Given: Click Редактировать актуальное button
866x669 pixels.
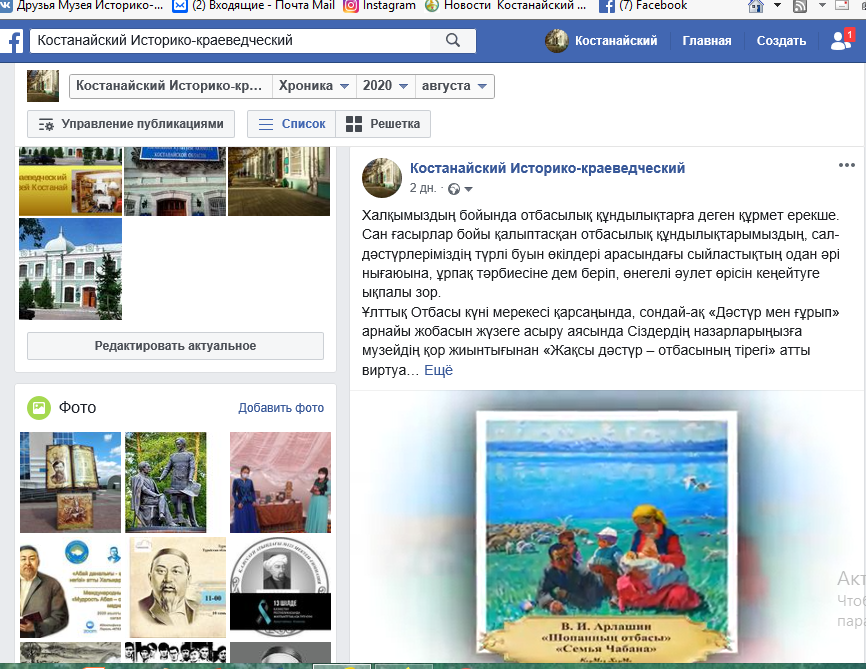Looking at the screenshot, I should coord(175,346).
